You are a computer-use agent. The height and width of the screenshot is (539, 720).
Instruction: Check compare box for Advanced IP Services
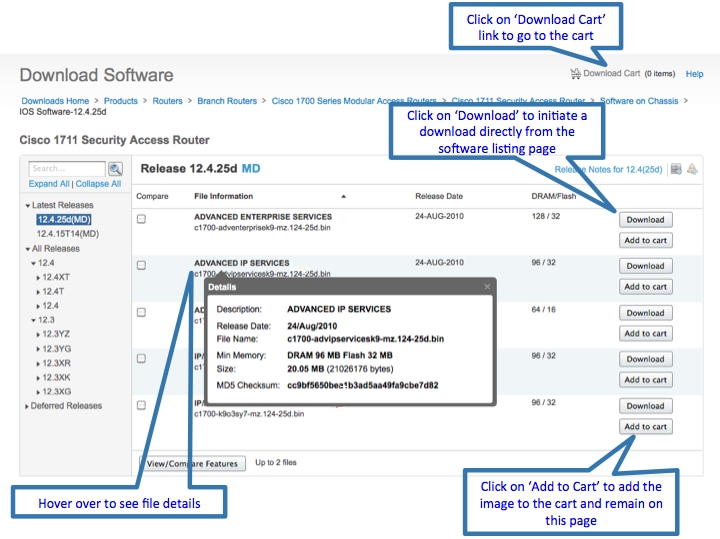[141, 265]
